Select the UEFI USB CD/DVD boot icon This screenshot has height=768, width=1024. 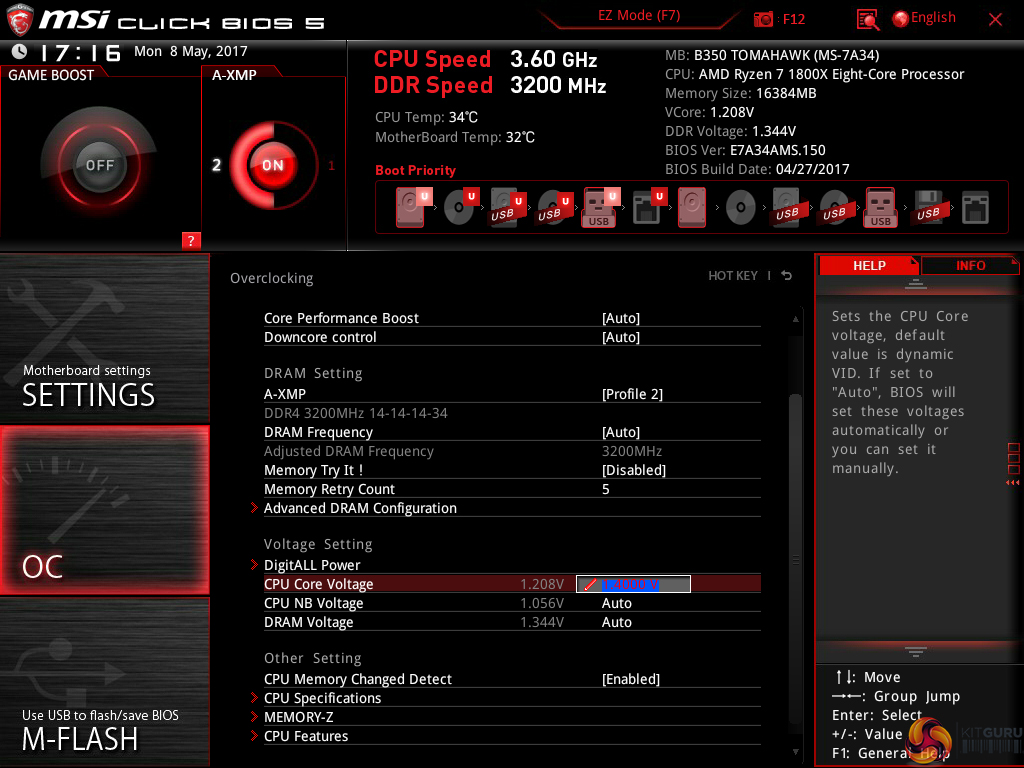[554, 207]
